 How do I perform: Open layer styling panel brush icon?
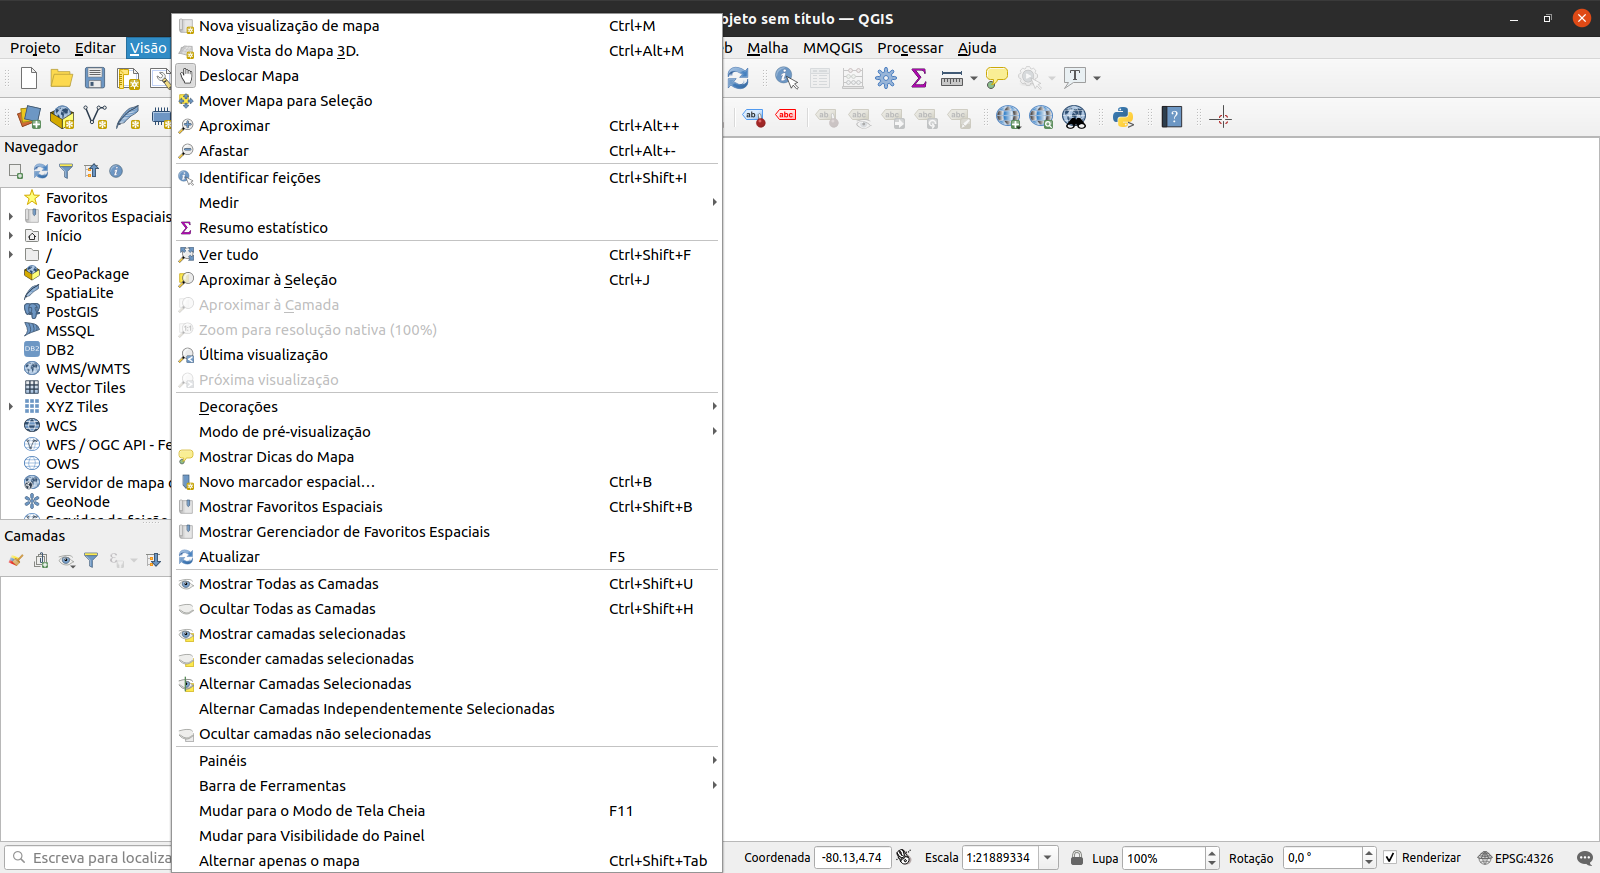click(16, 560)
